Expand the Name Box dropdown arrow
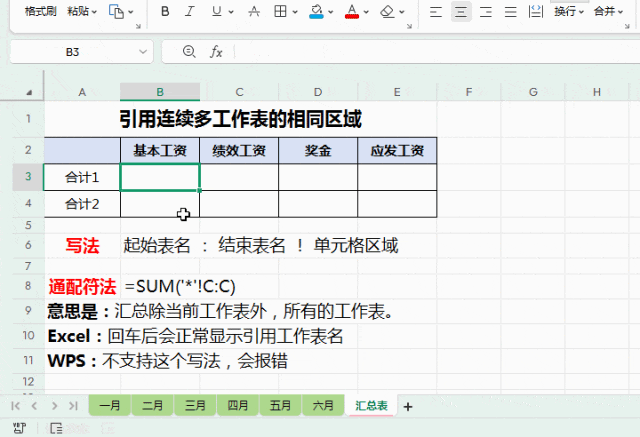The image size is (640, 437). (x=143, y=52)
